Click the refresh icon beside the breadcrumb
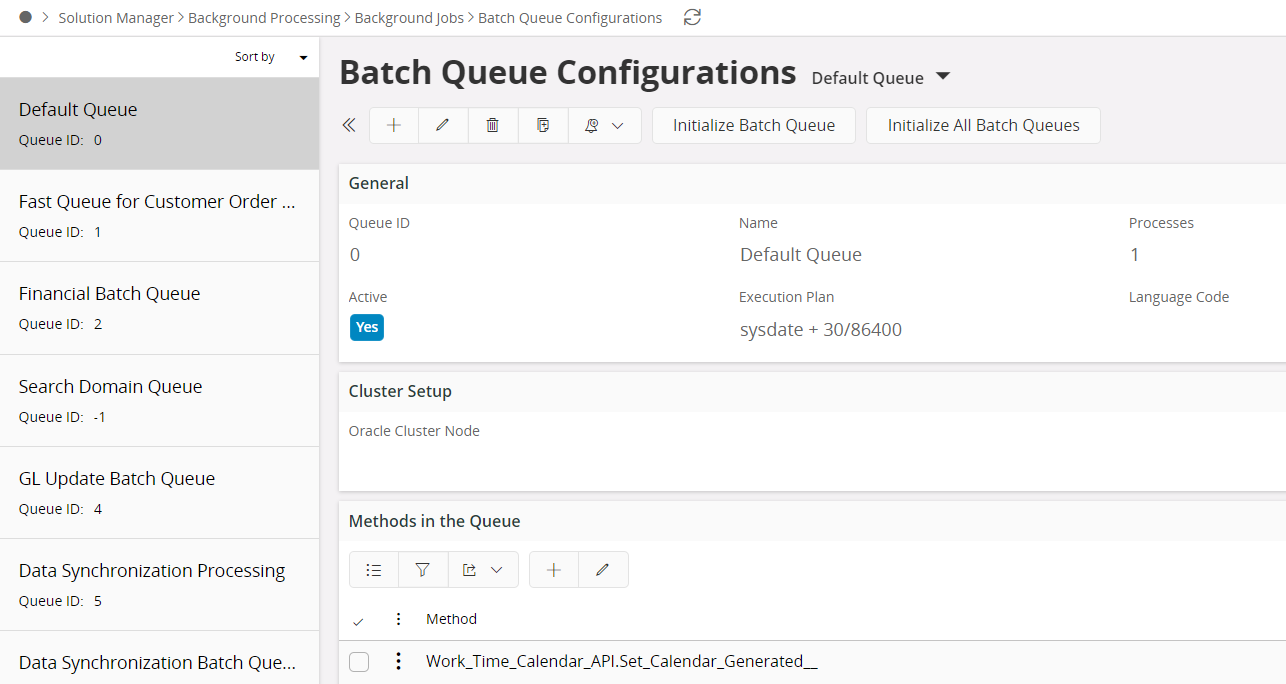This screenshot has height=684, width=1286. 692,18
